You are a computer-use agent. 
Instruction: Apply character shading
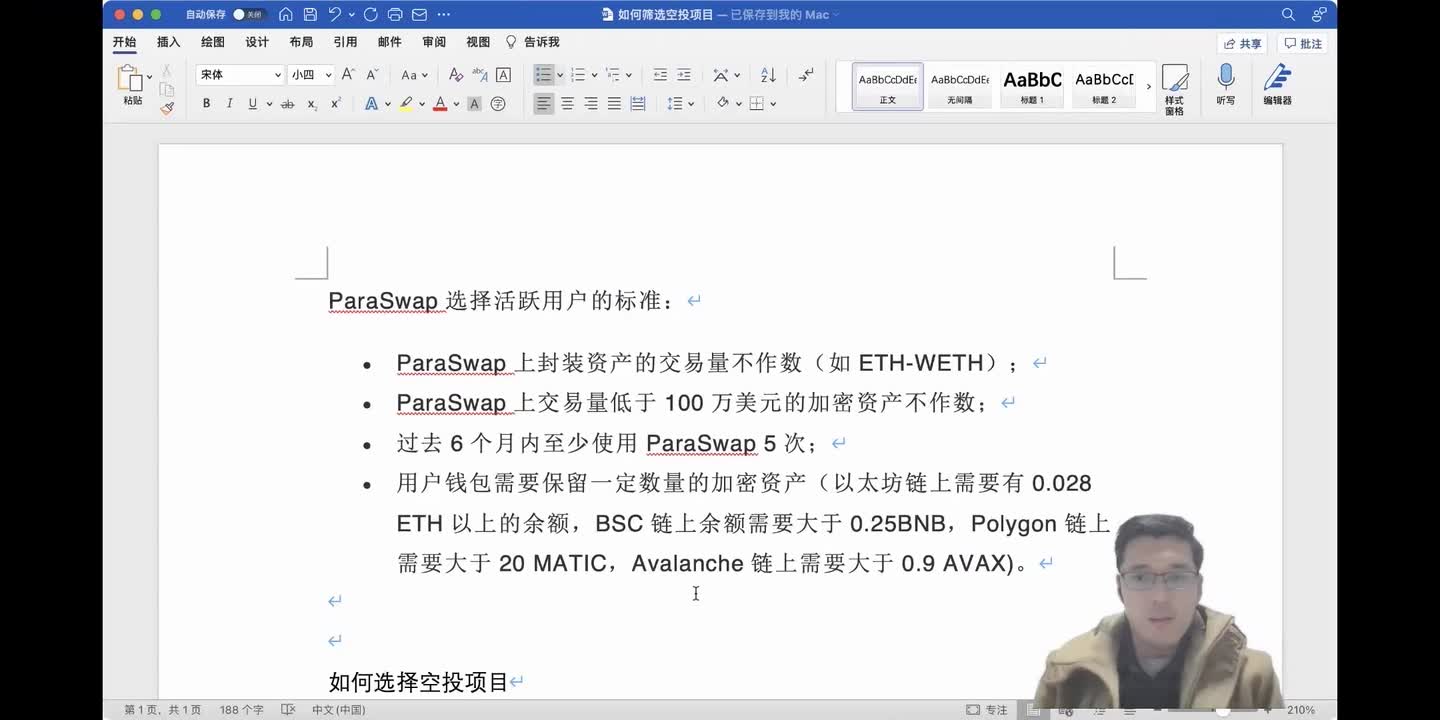pos(474,104)
